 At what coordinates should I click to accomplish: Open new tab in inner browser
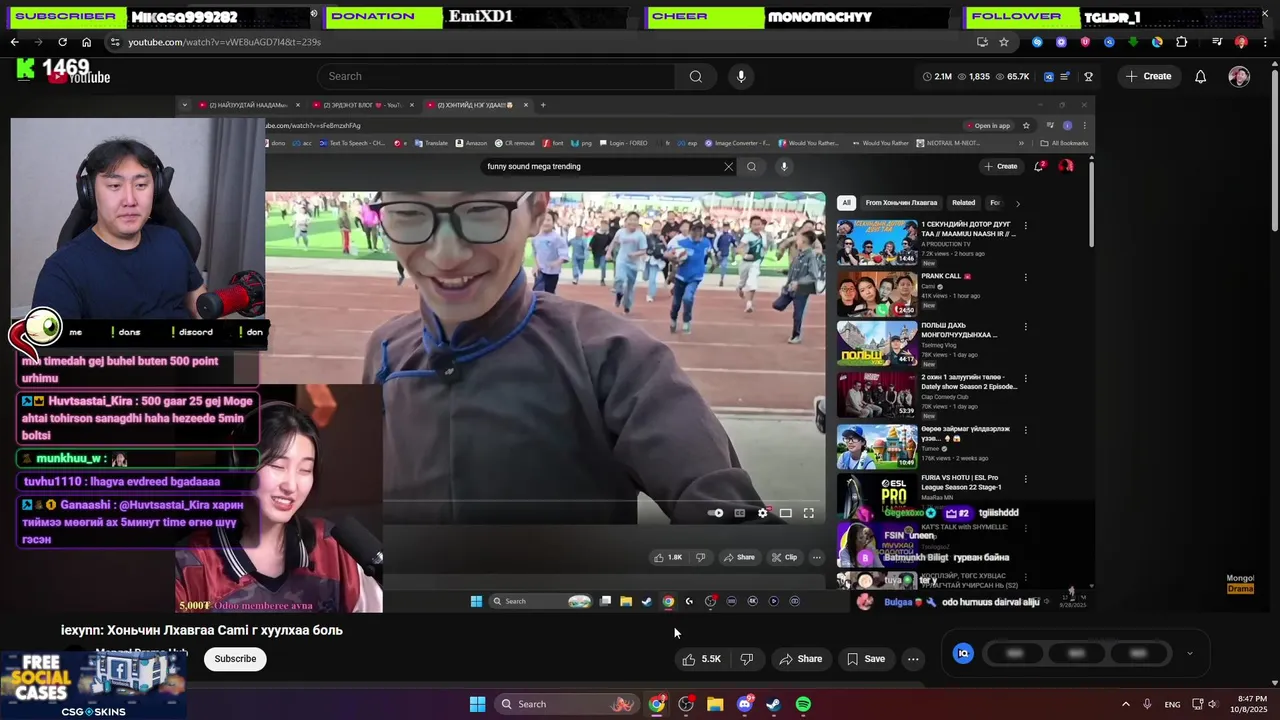pos(543,105)
